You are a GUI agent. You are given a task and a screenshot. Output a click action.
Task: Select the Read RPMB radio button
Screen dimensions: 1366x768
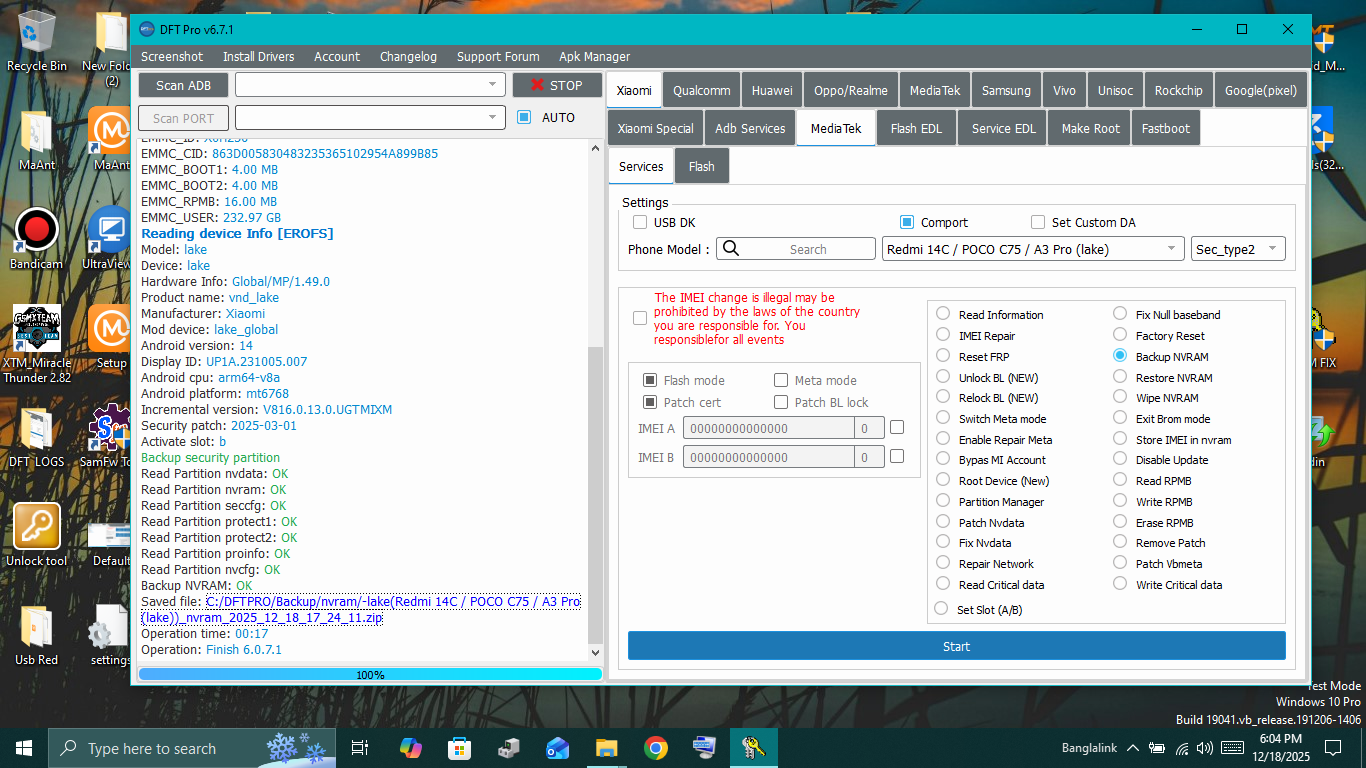(1120, 480)
